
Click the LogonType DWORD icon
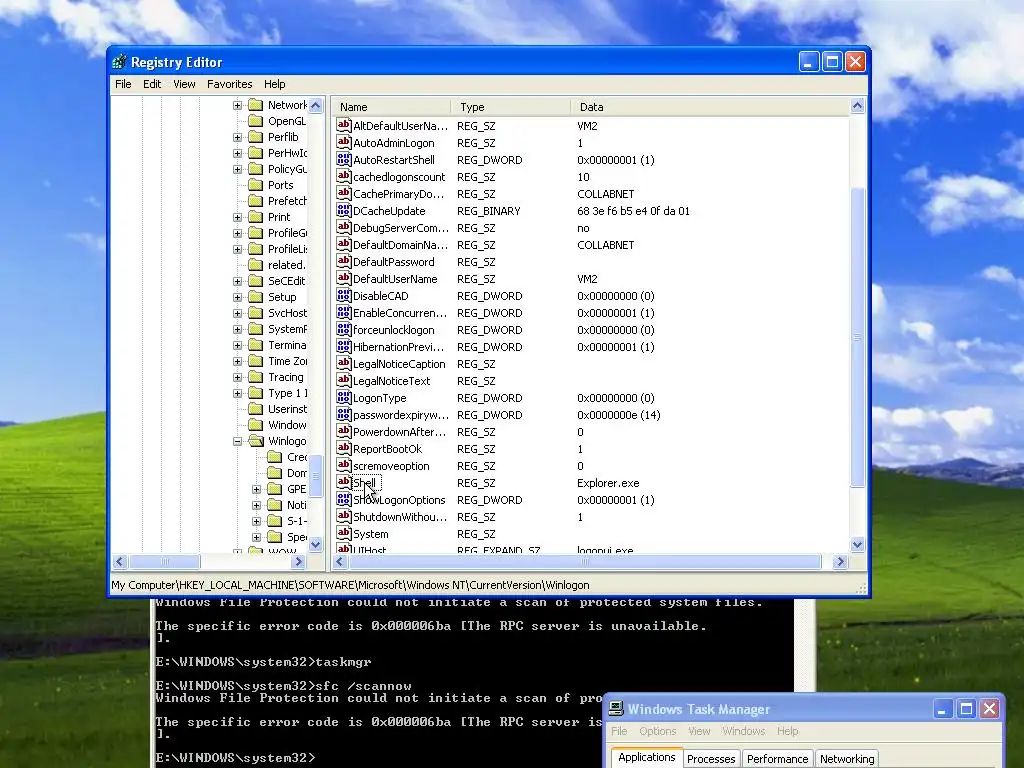(x=344, y=397)
